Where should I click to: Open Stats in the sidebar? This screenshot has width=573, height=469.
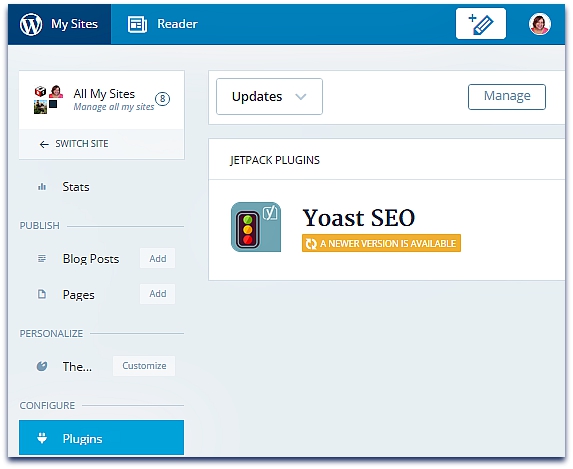(76, 187)
